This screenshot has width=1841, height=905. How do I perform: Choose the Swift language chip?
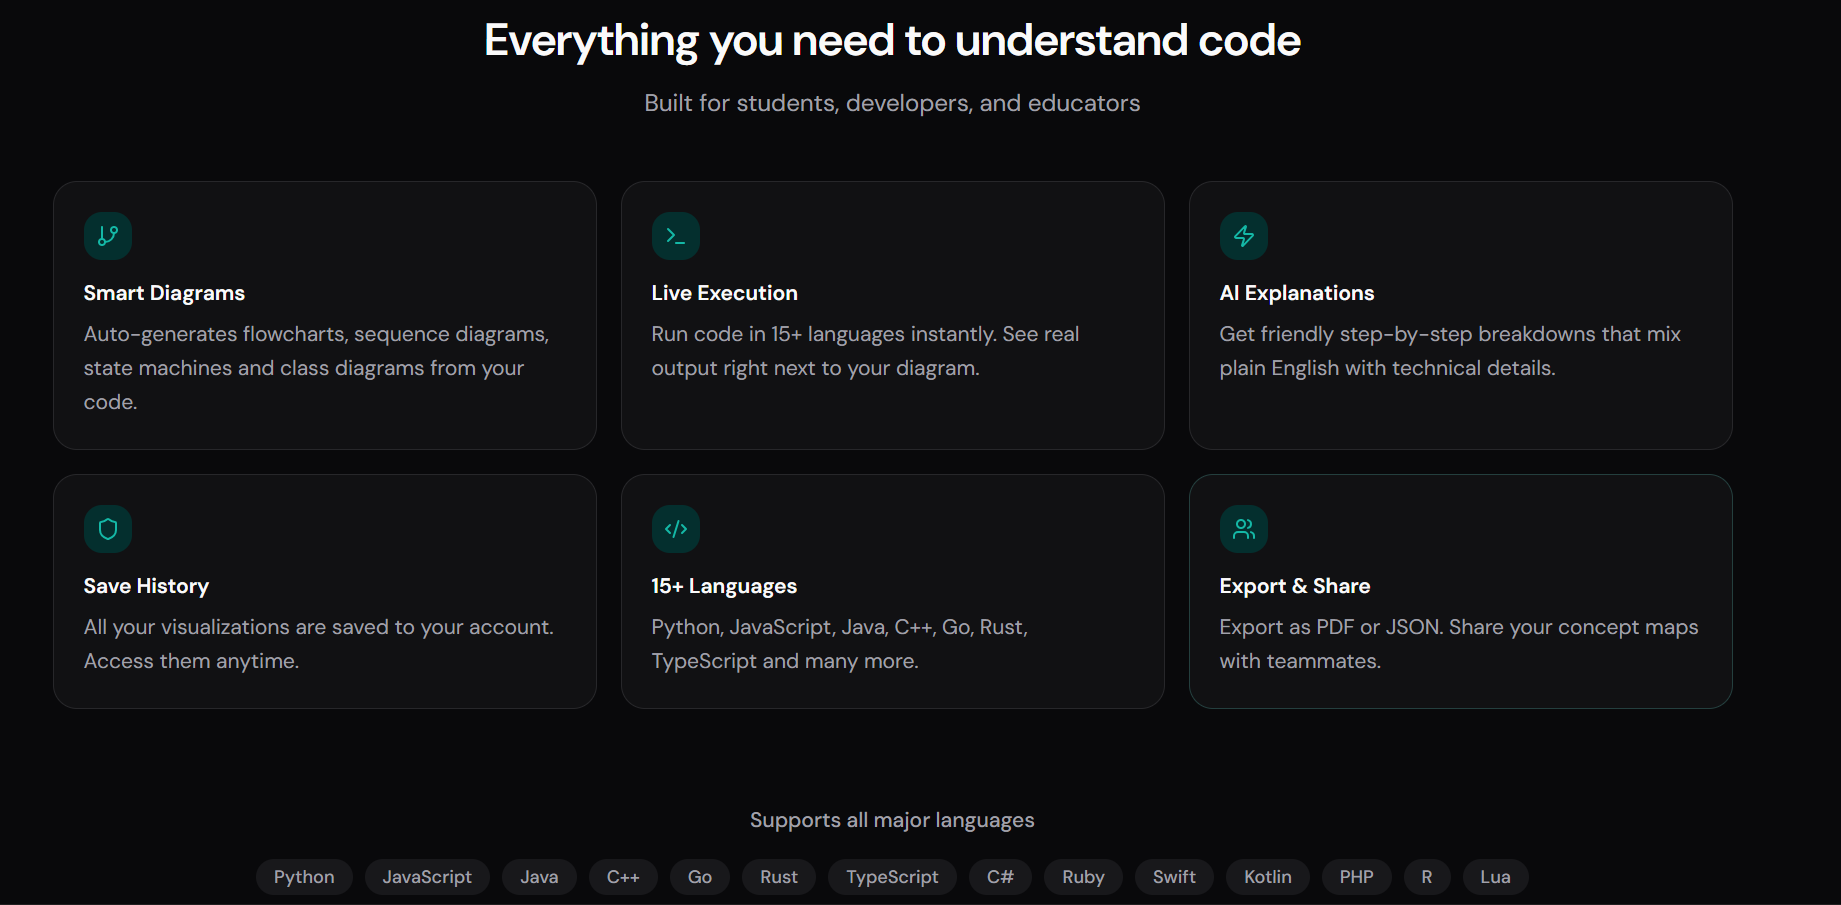1174,877
